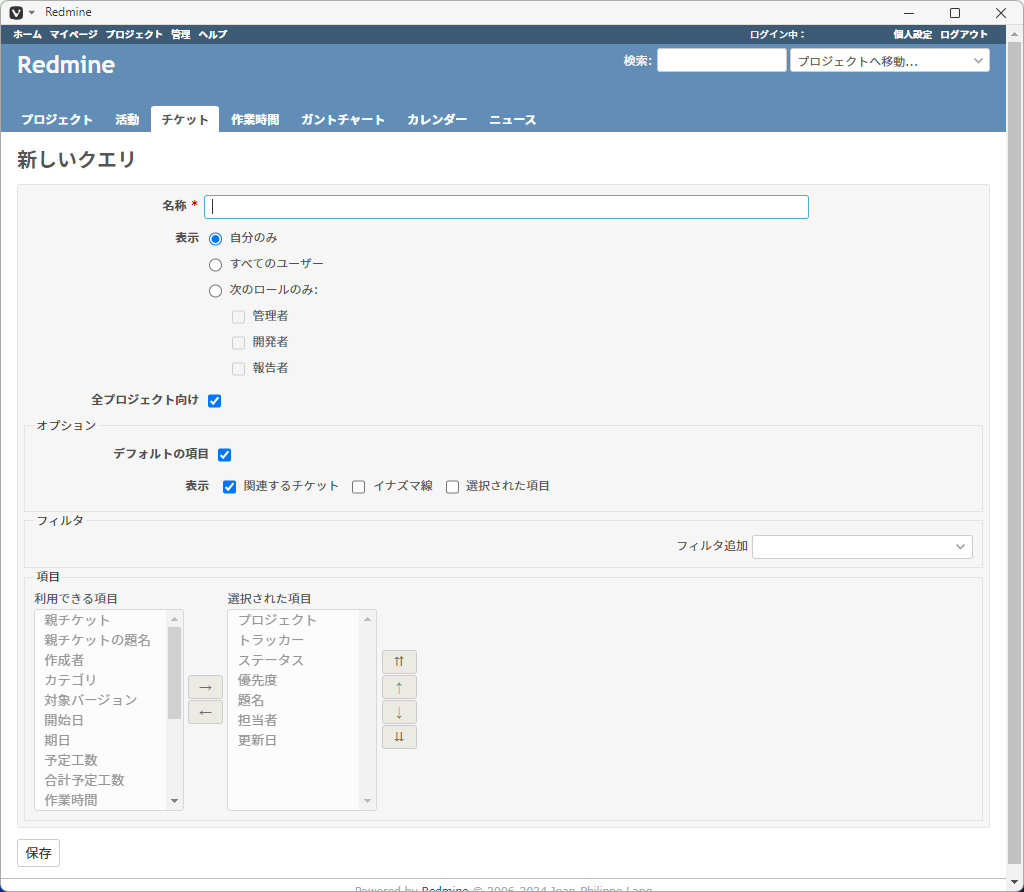Switch to the プロジェクト tab
This screenshot has height=892, width=1024.
click(x=57, y=119)
